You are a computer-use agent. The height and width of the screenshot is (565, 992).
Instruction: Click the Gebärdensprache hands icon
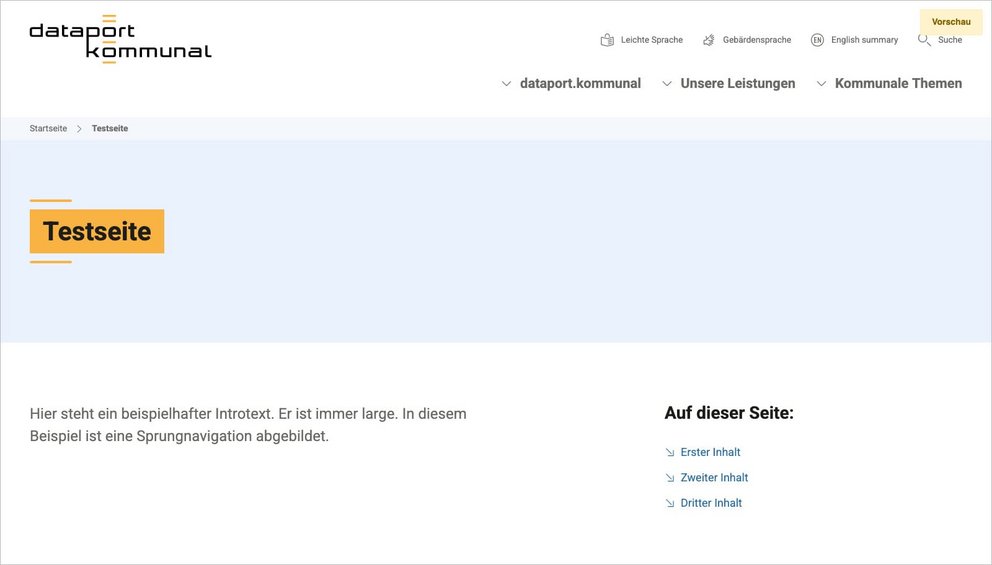coord(709,40)
